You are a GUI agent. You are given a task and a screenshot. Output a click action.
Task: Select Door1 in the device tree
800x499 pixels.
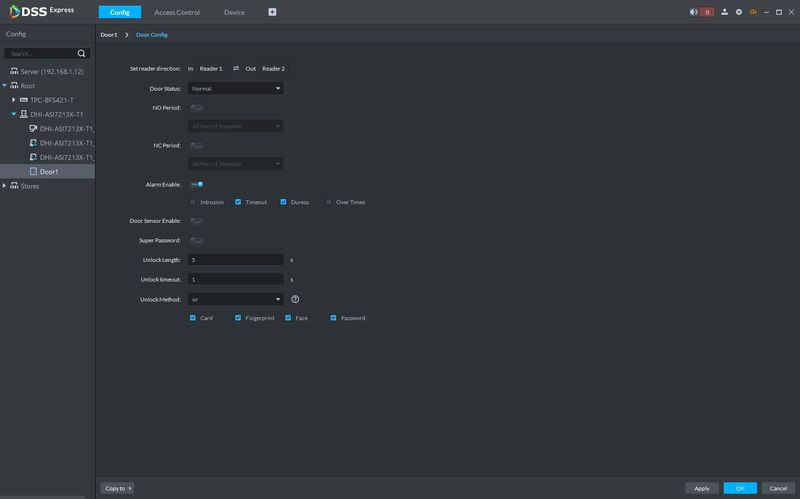click(x=47, y=171)
